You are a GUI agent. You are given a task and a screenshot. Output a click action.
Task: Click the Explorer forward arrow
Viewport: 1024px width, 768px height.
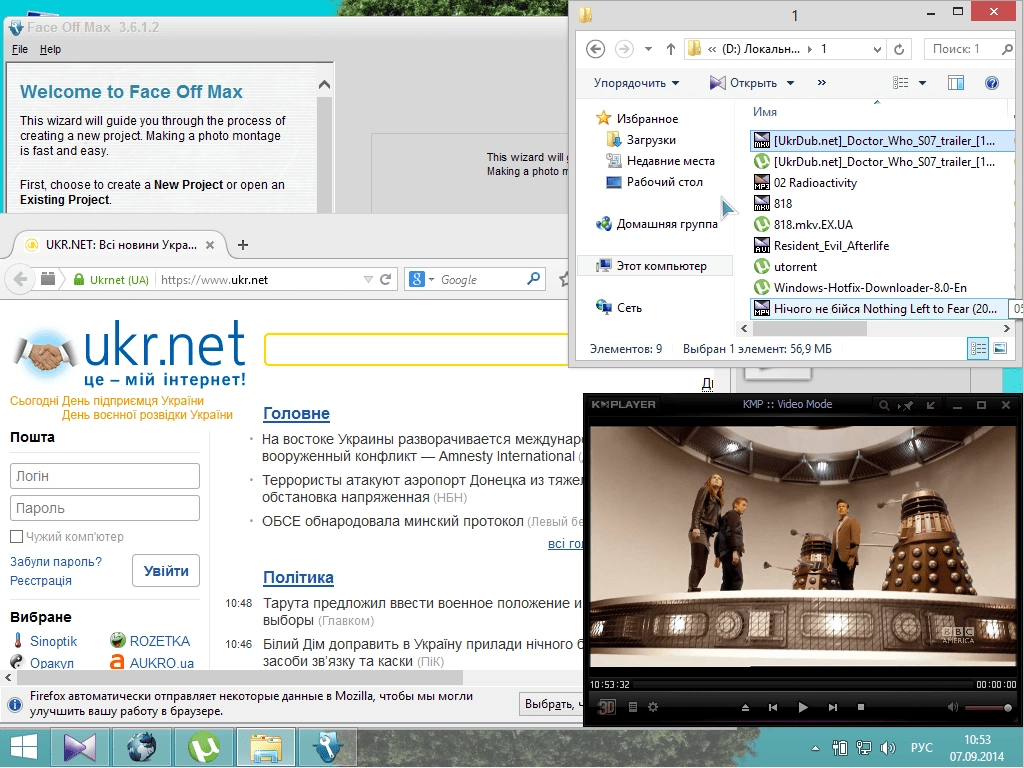pyautogui.click(x=624, y=49)
